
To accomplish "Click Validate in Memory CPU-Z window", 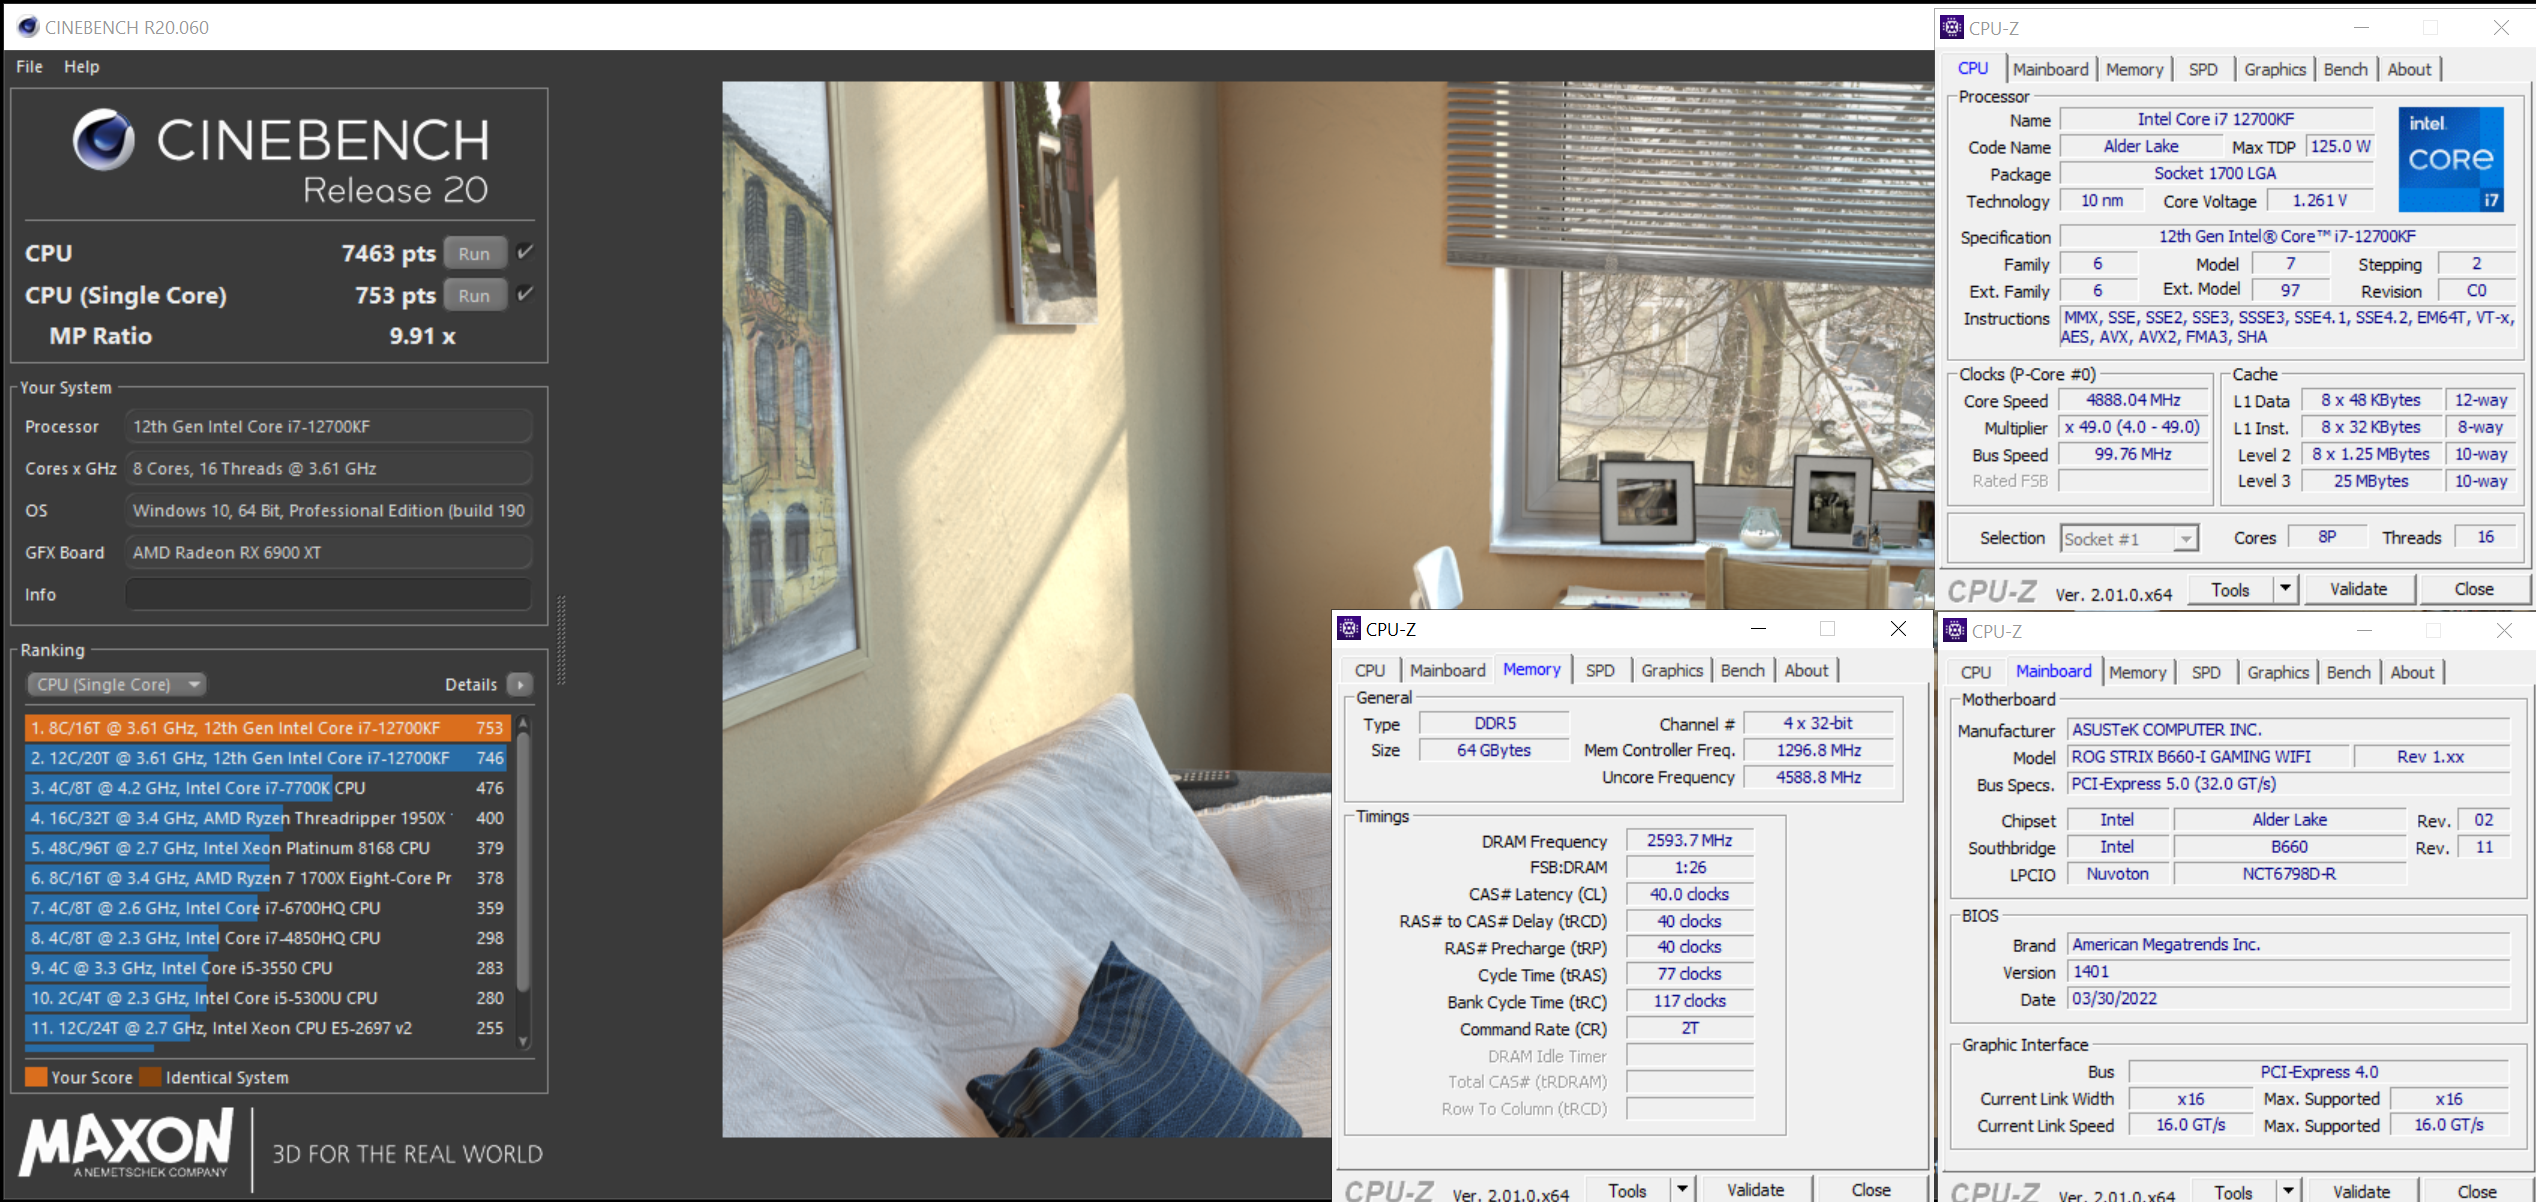I will tap(1755, 1190).
